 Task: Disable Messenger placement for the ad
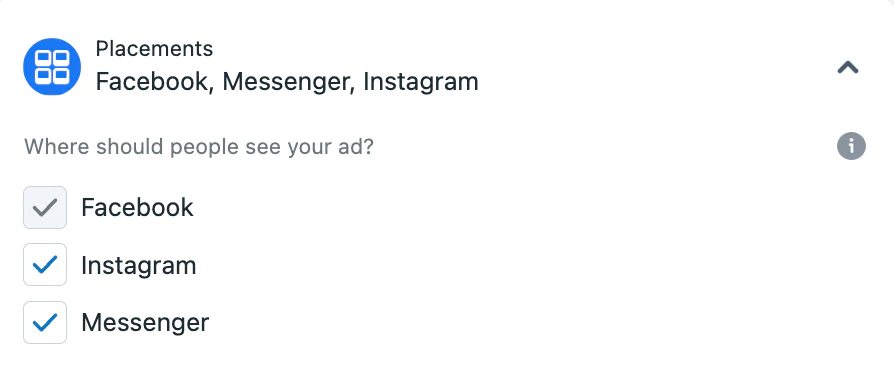coord(45,323)
